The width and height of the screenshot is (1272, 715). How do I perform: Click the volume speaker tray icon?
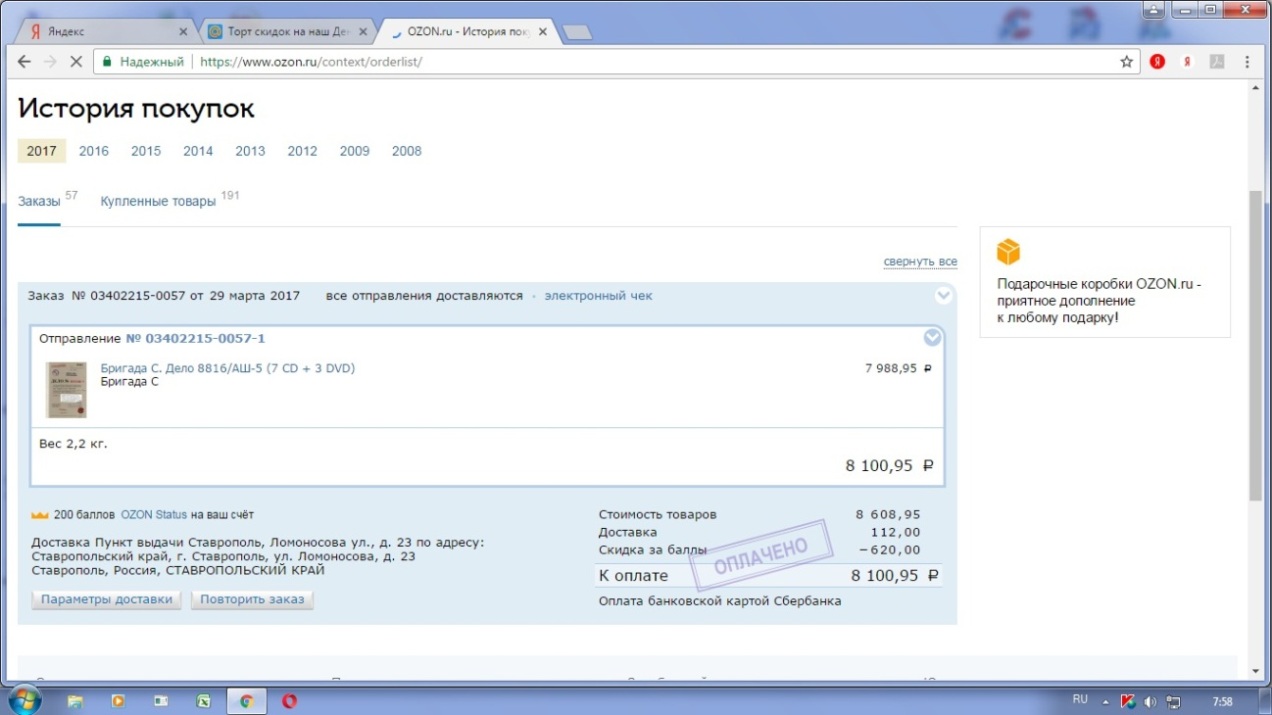click(x=1150, y=701)
